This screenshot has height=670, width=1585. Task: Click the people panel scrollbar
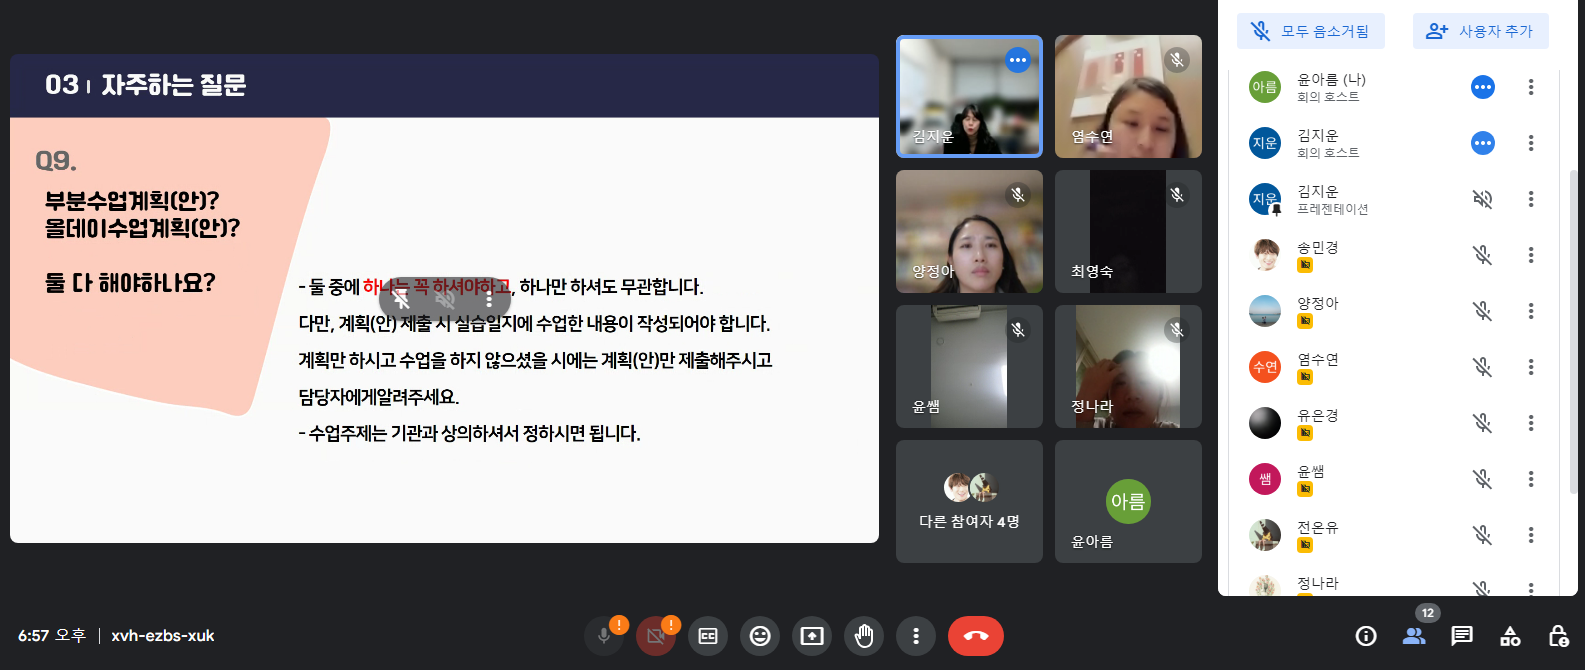[x=1573, y=330]
